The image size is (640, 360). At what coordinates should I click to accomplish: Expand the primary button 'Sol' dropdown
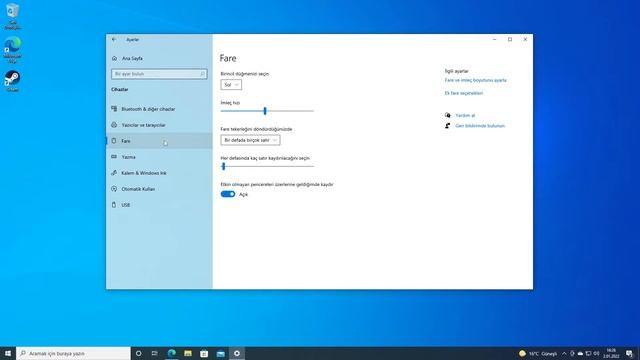pos(231,84)
